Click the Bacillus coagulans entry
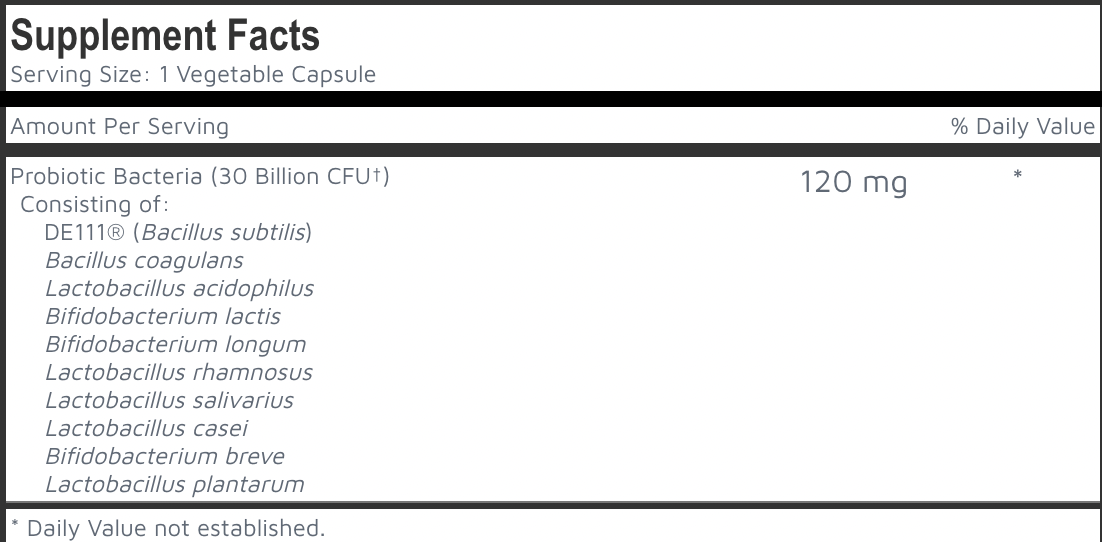1102x542 pixels. 144,261
